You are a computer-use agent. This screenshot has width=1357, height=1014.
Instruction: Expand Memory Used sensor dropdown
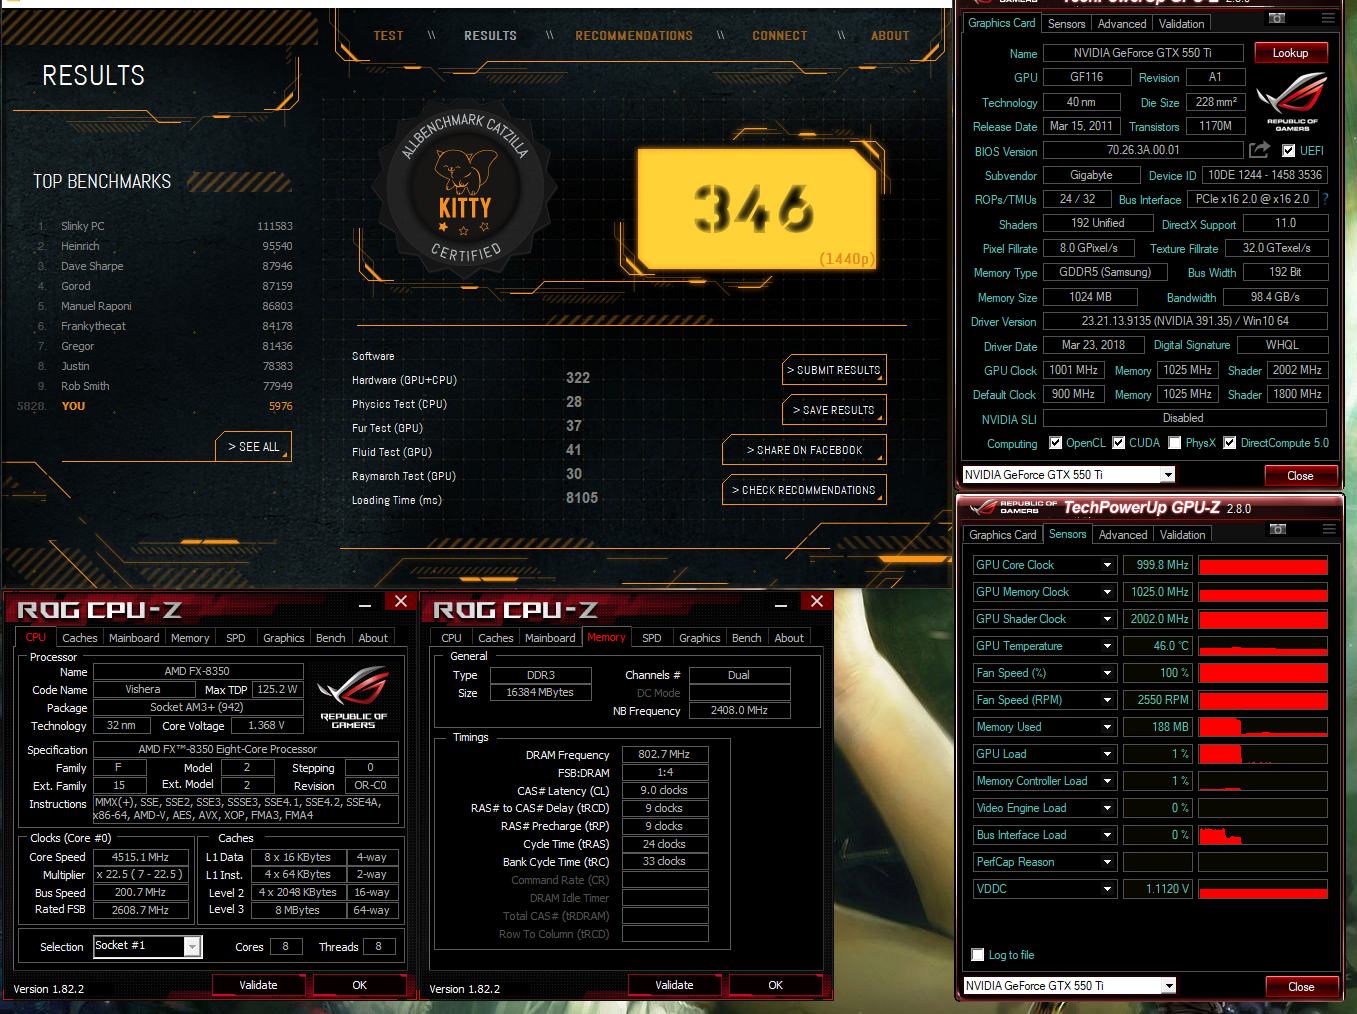point(1107,727)
